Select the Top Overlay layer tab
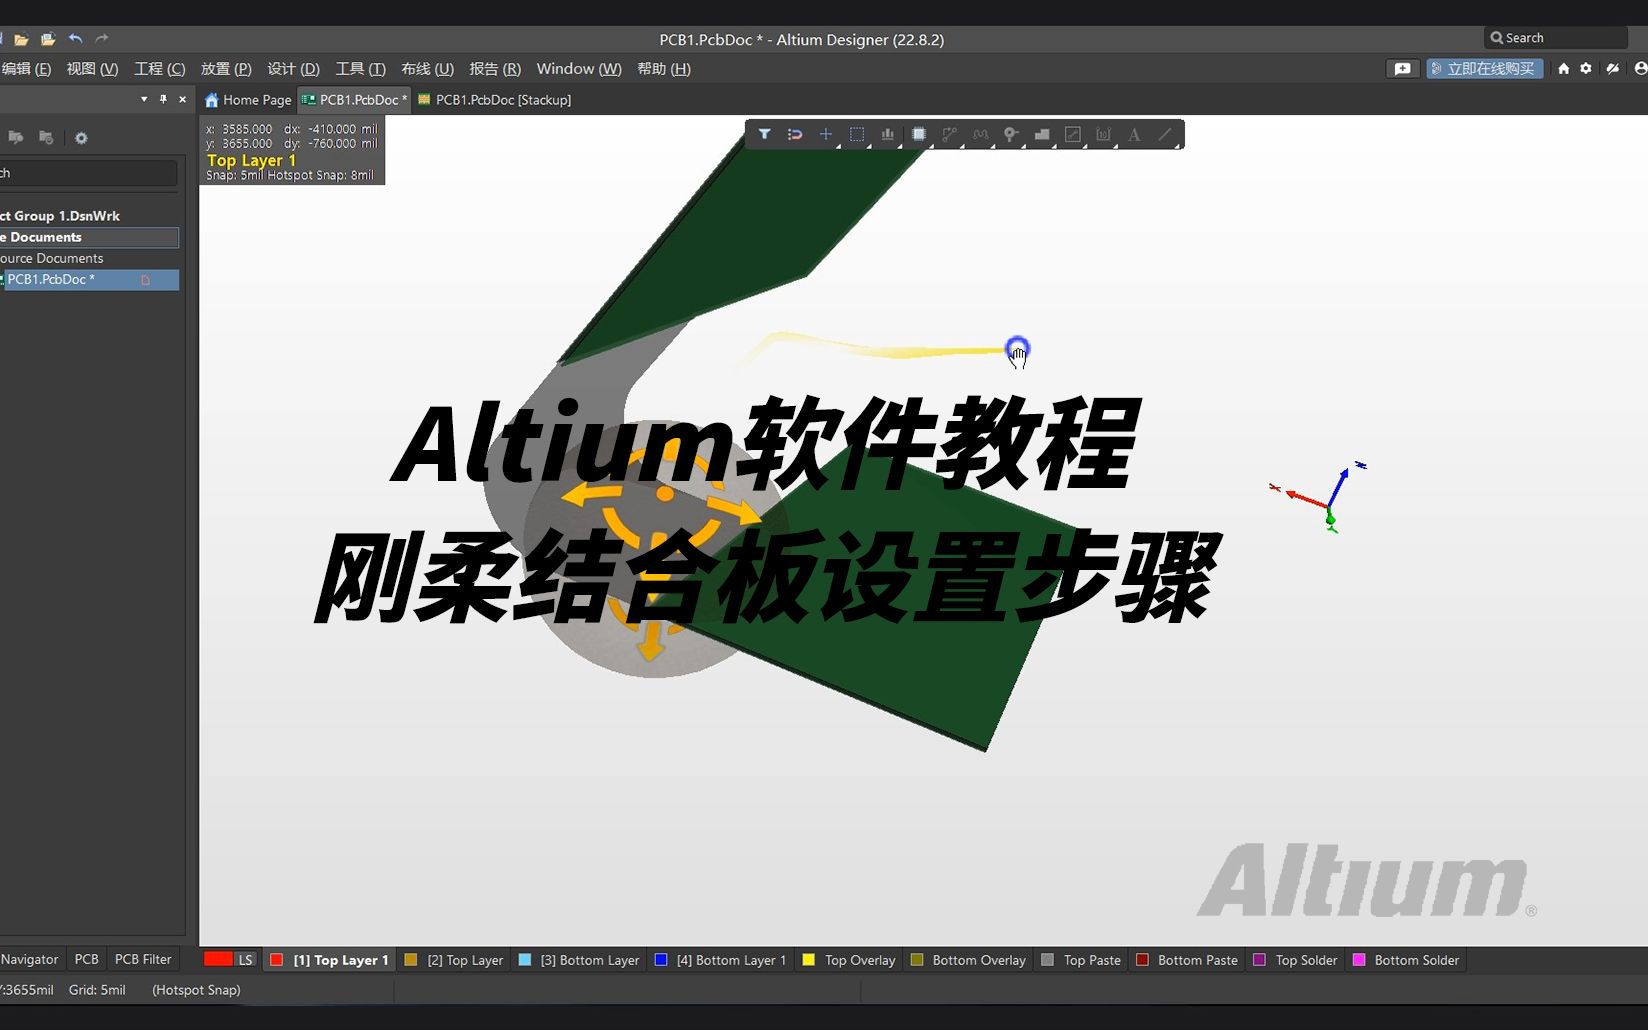 tap(849, 960)
